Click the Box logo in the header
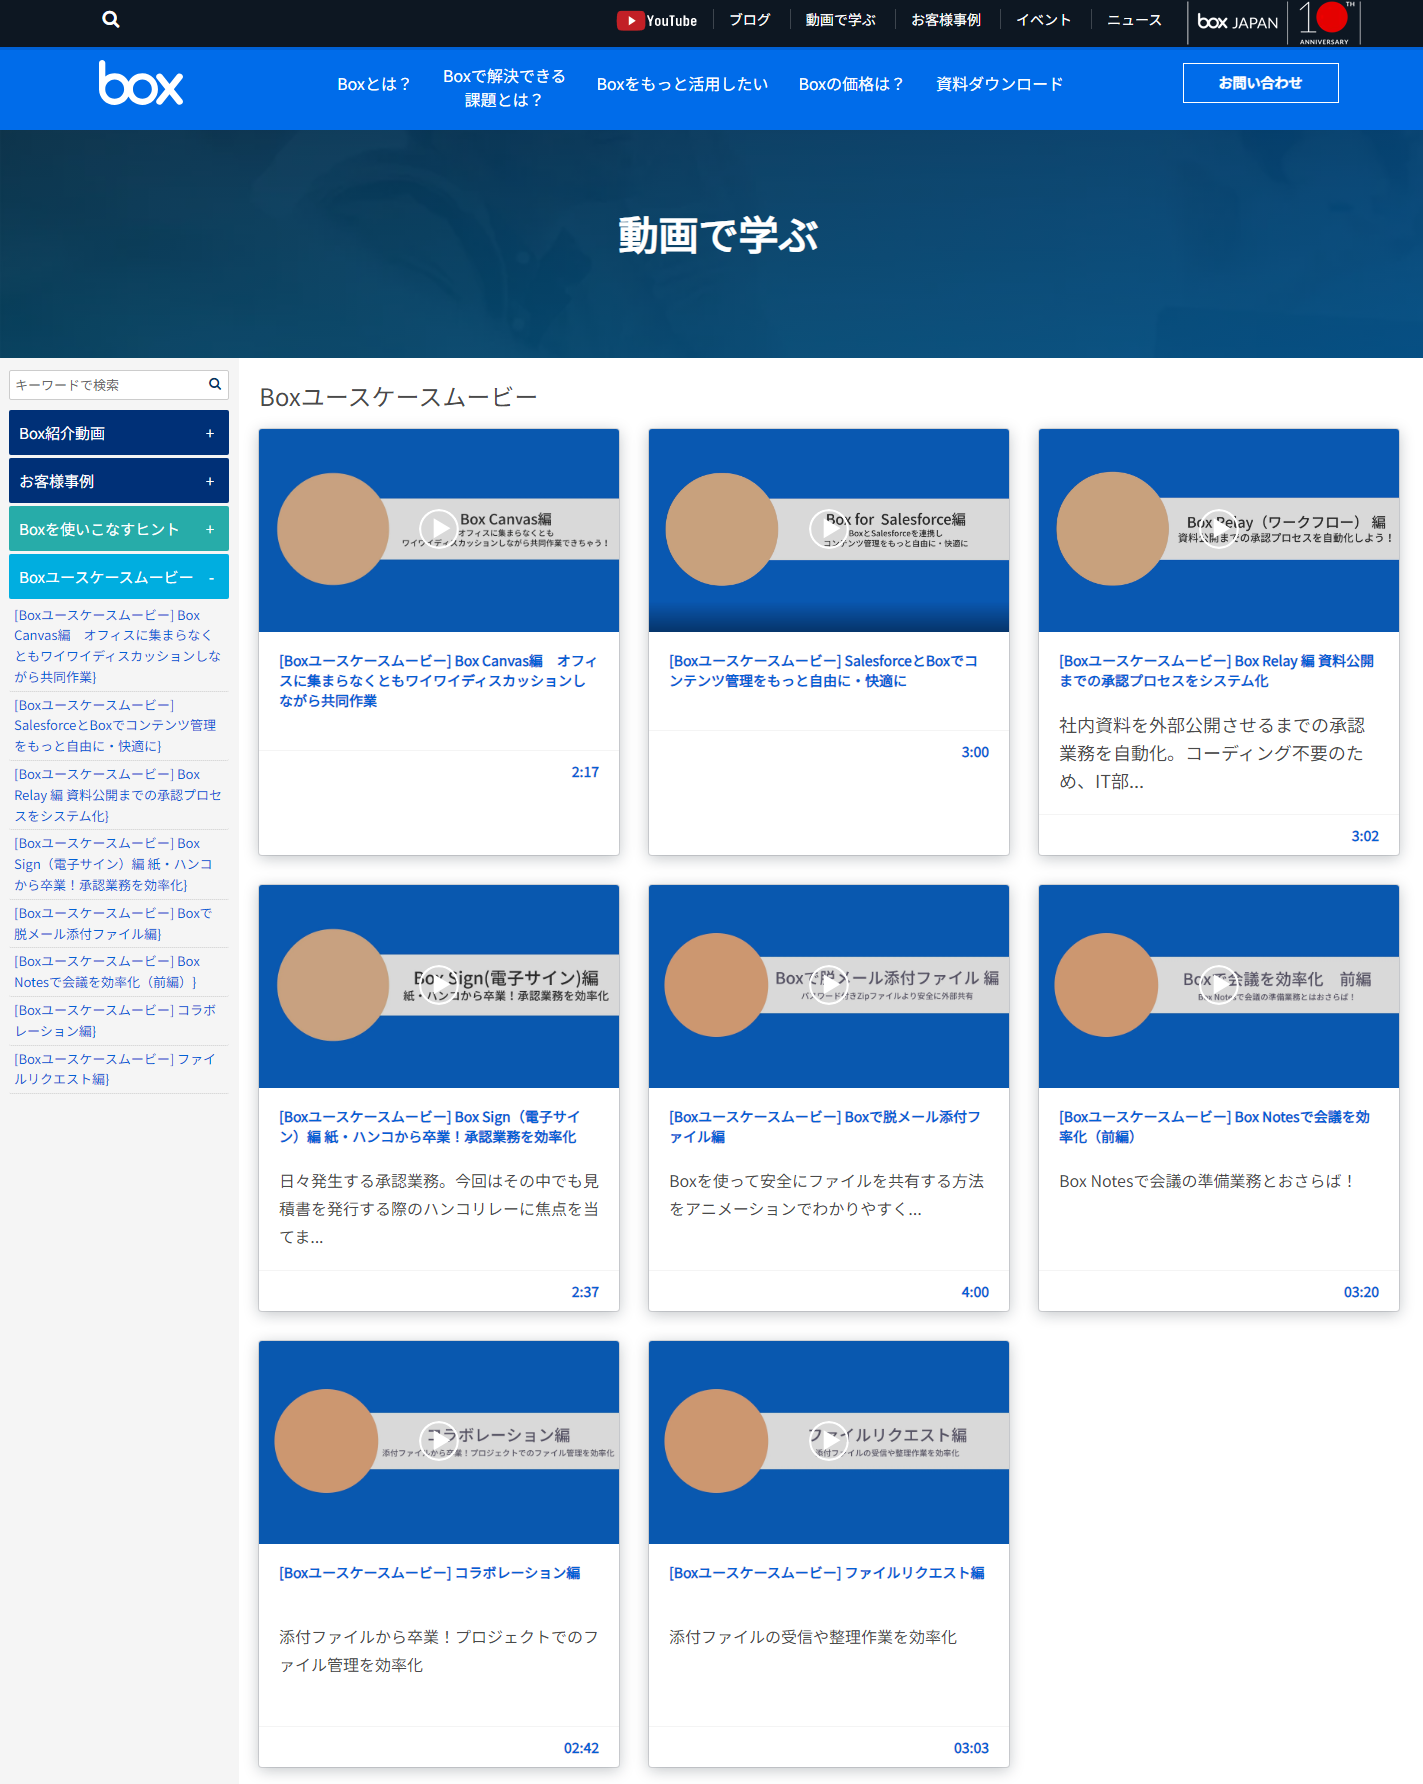This screenshot has width=1423, height=1784. tap(141, 84)
